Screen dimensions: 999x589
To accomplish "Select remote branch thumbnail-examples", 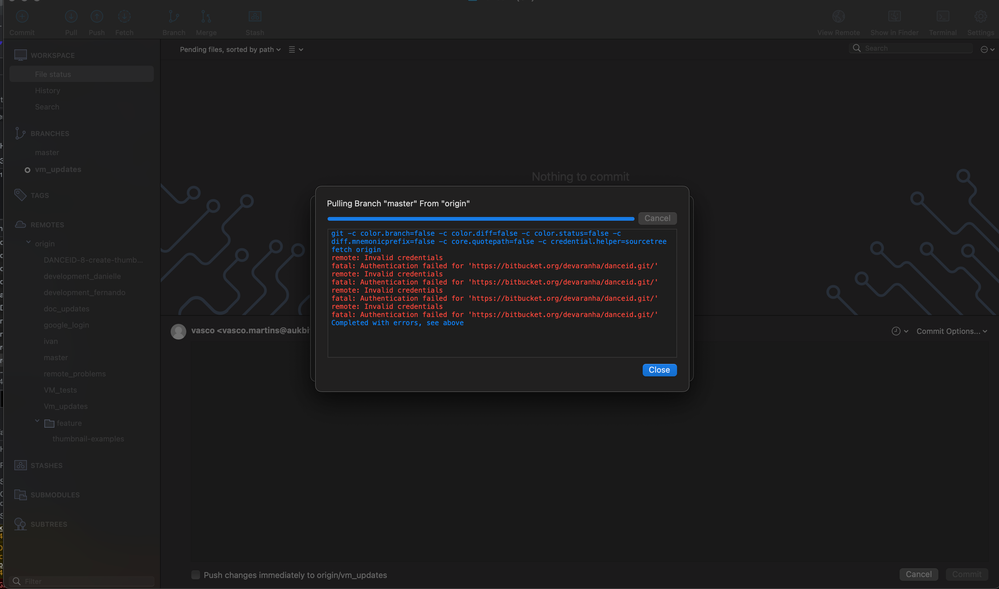I will [88, 439].
